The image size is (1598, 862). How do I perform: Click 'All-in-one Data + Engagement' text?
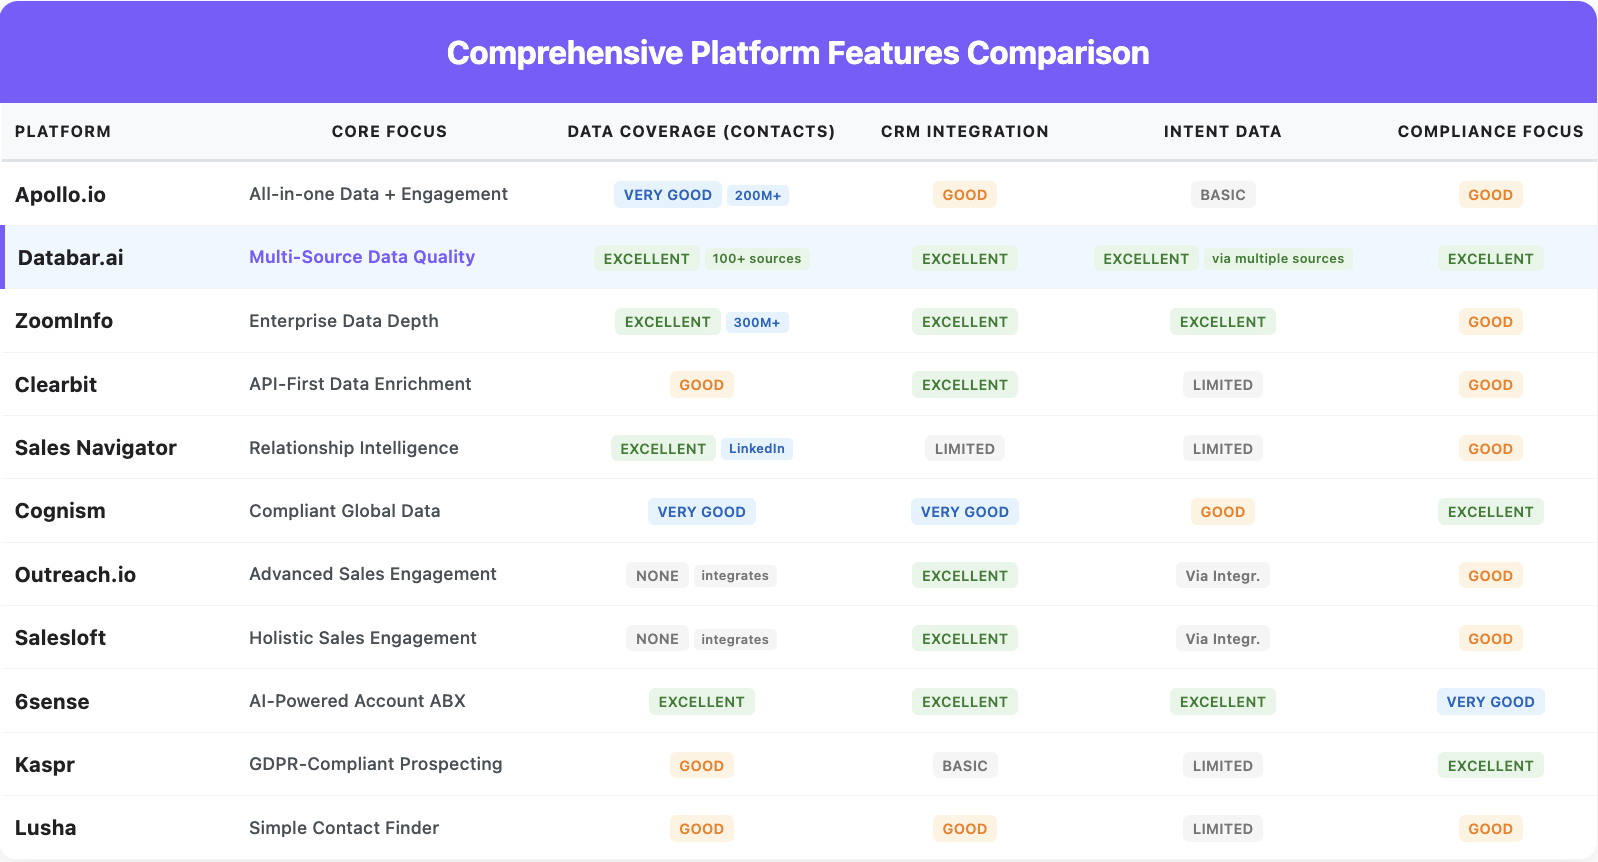point(378,194)
